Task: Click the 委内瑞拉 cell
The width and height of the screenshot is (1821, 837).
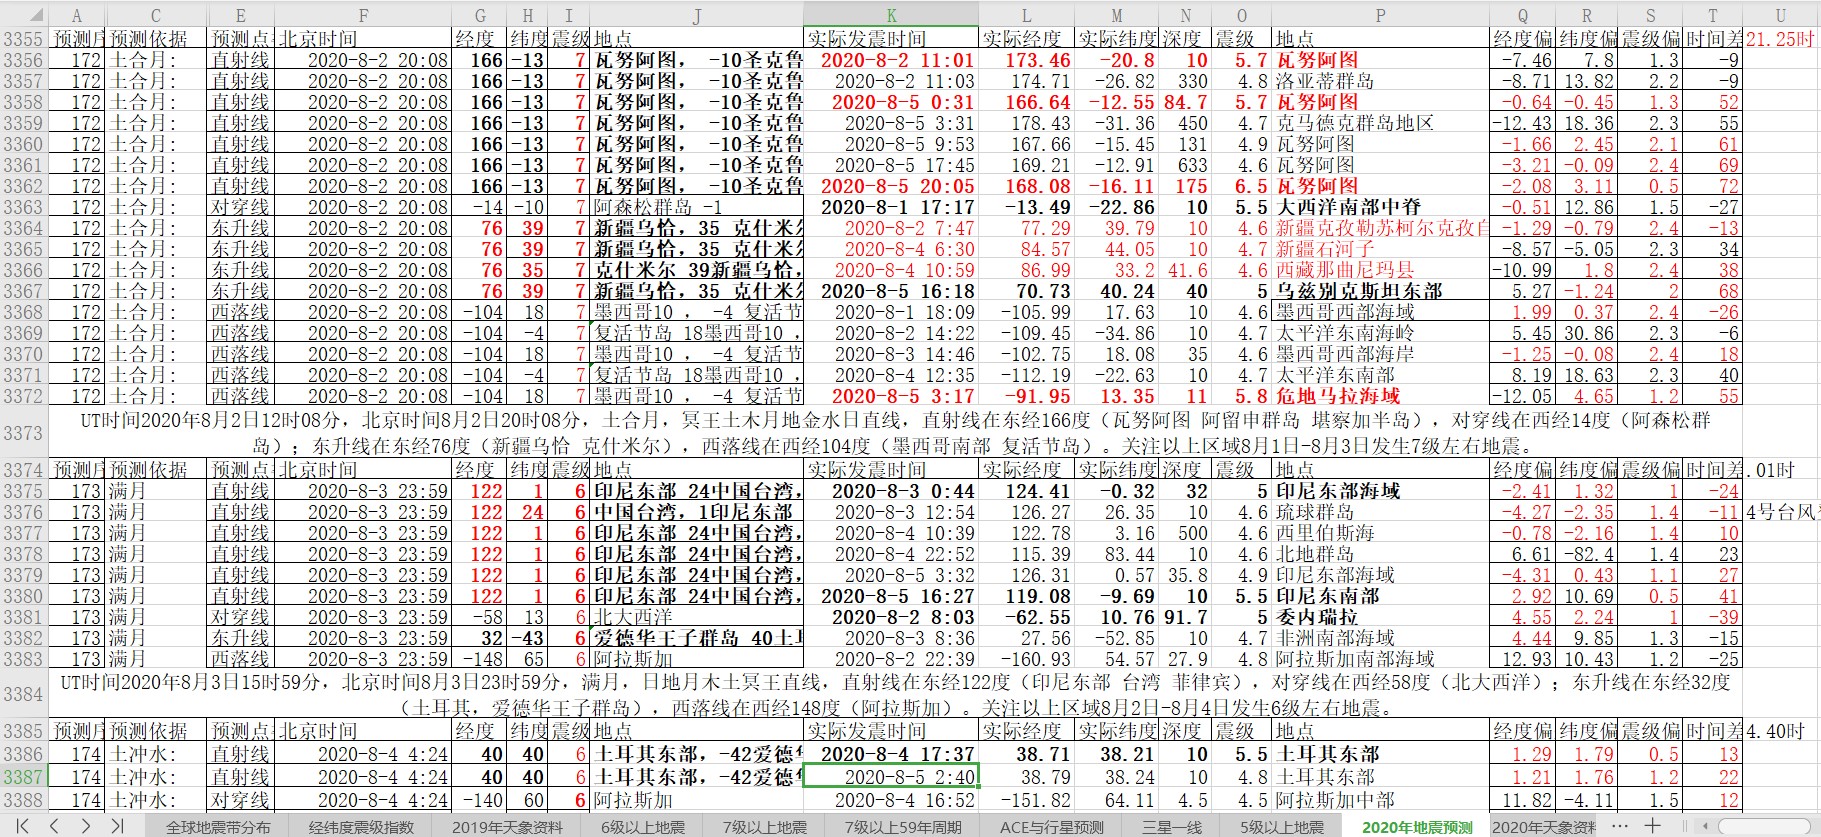Action: click(x=1380, y=617)
